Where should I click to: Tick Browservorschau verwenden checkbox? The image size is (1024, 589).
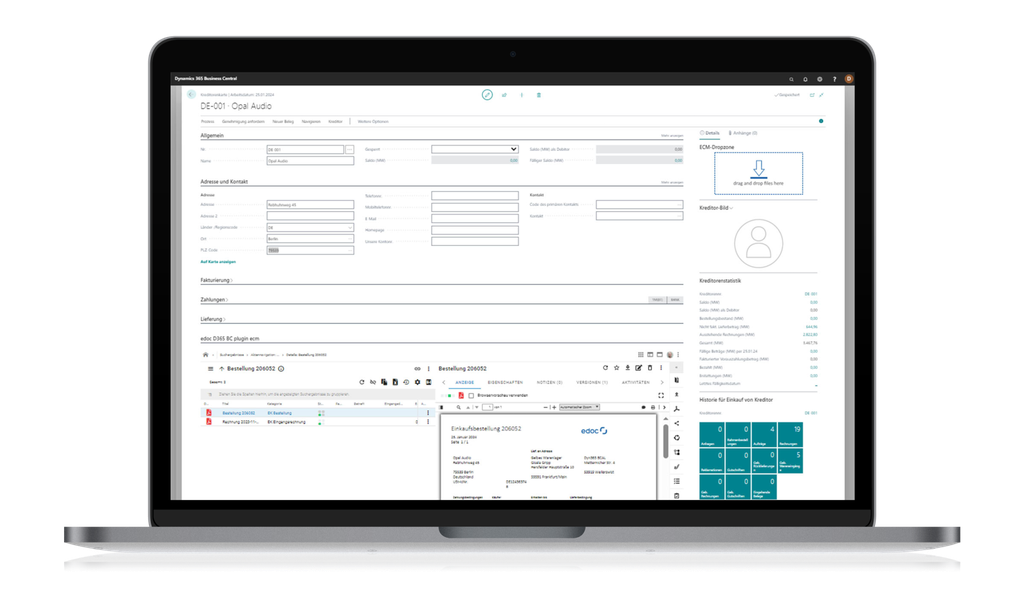coord(471,396)
